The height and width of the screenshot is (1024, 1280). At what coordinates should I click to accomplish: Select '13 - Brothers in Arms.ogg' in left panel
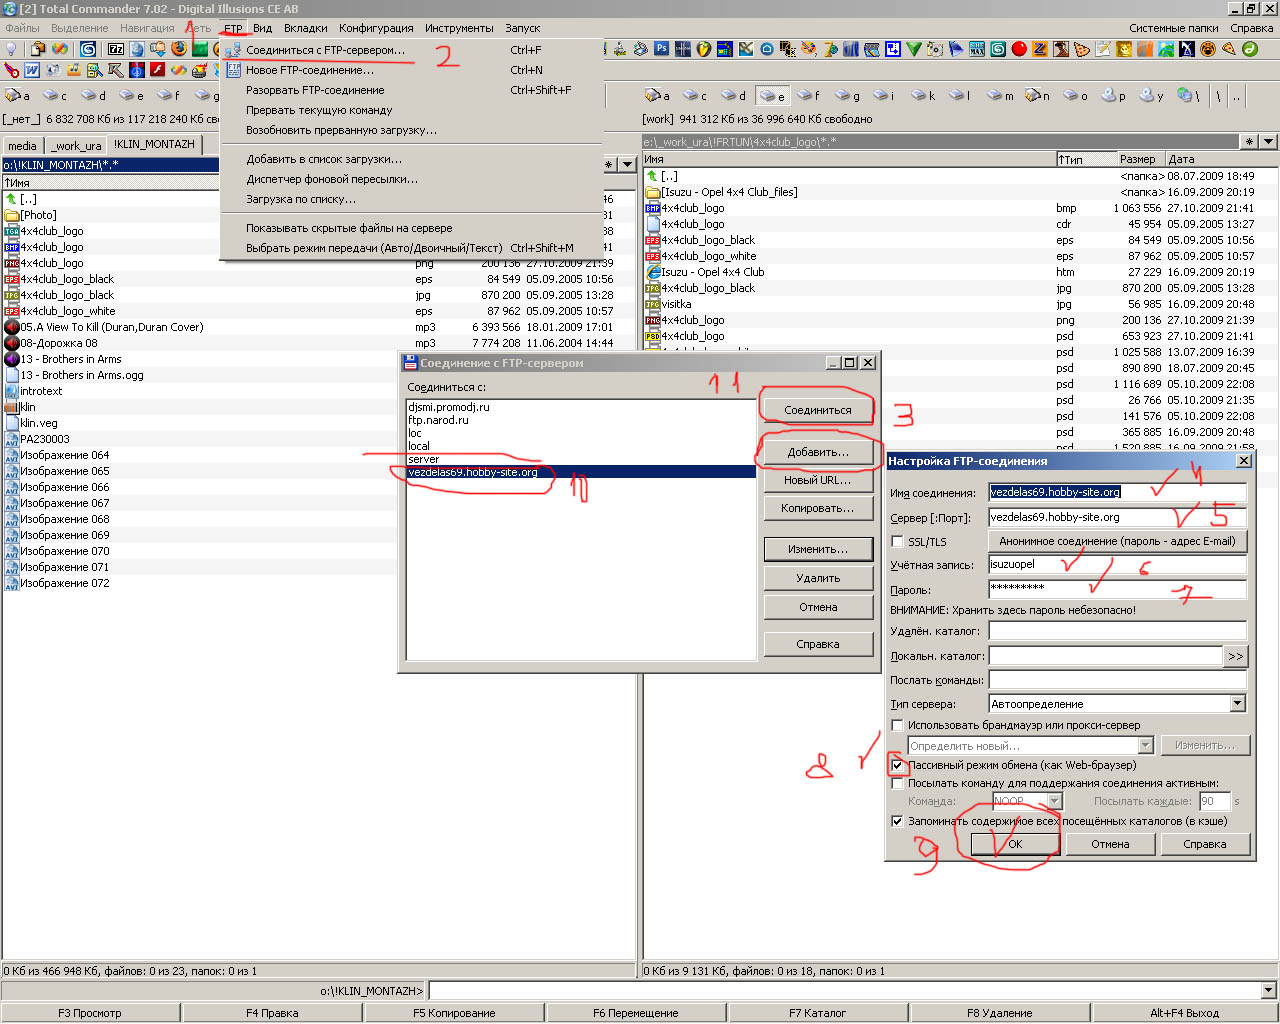pos(82,375)
